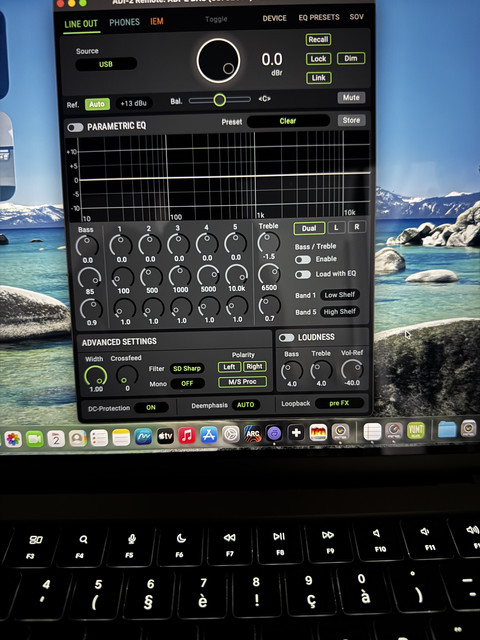
Task: Open Photos from the Dock
Action: click(x=13, y=440)
